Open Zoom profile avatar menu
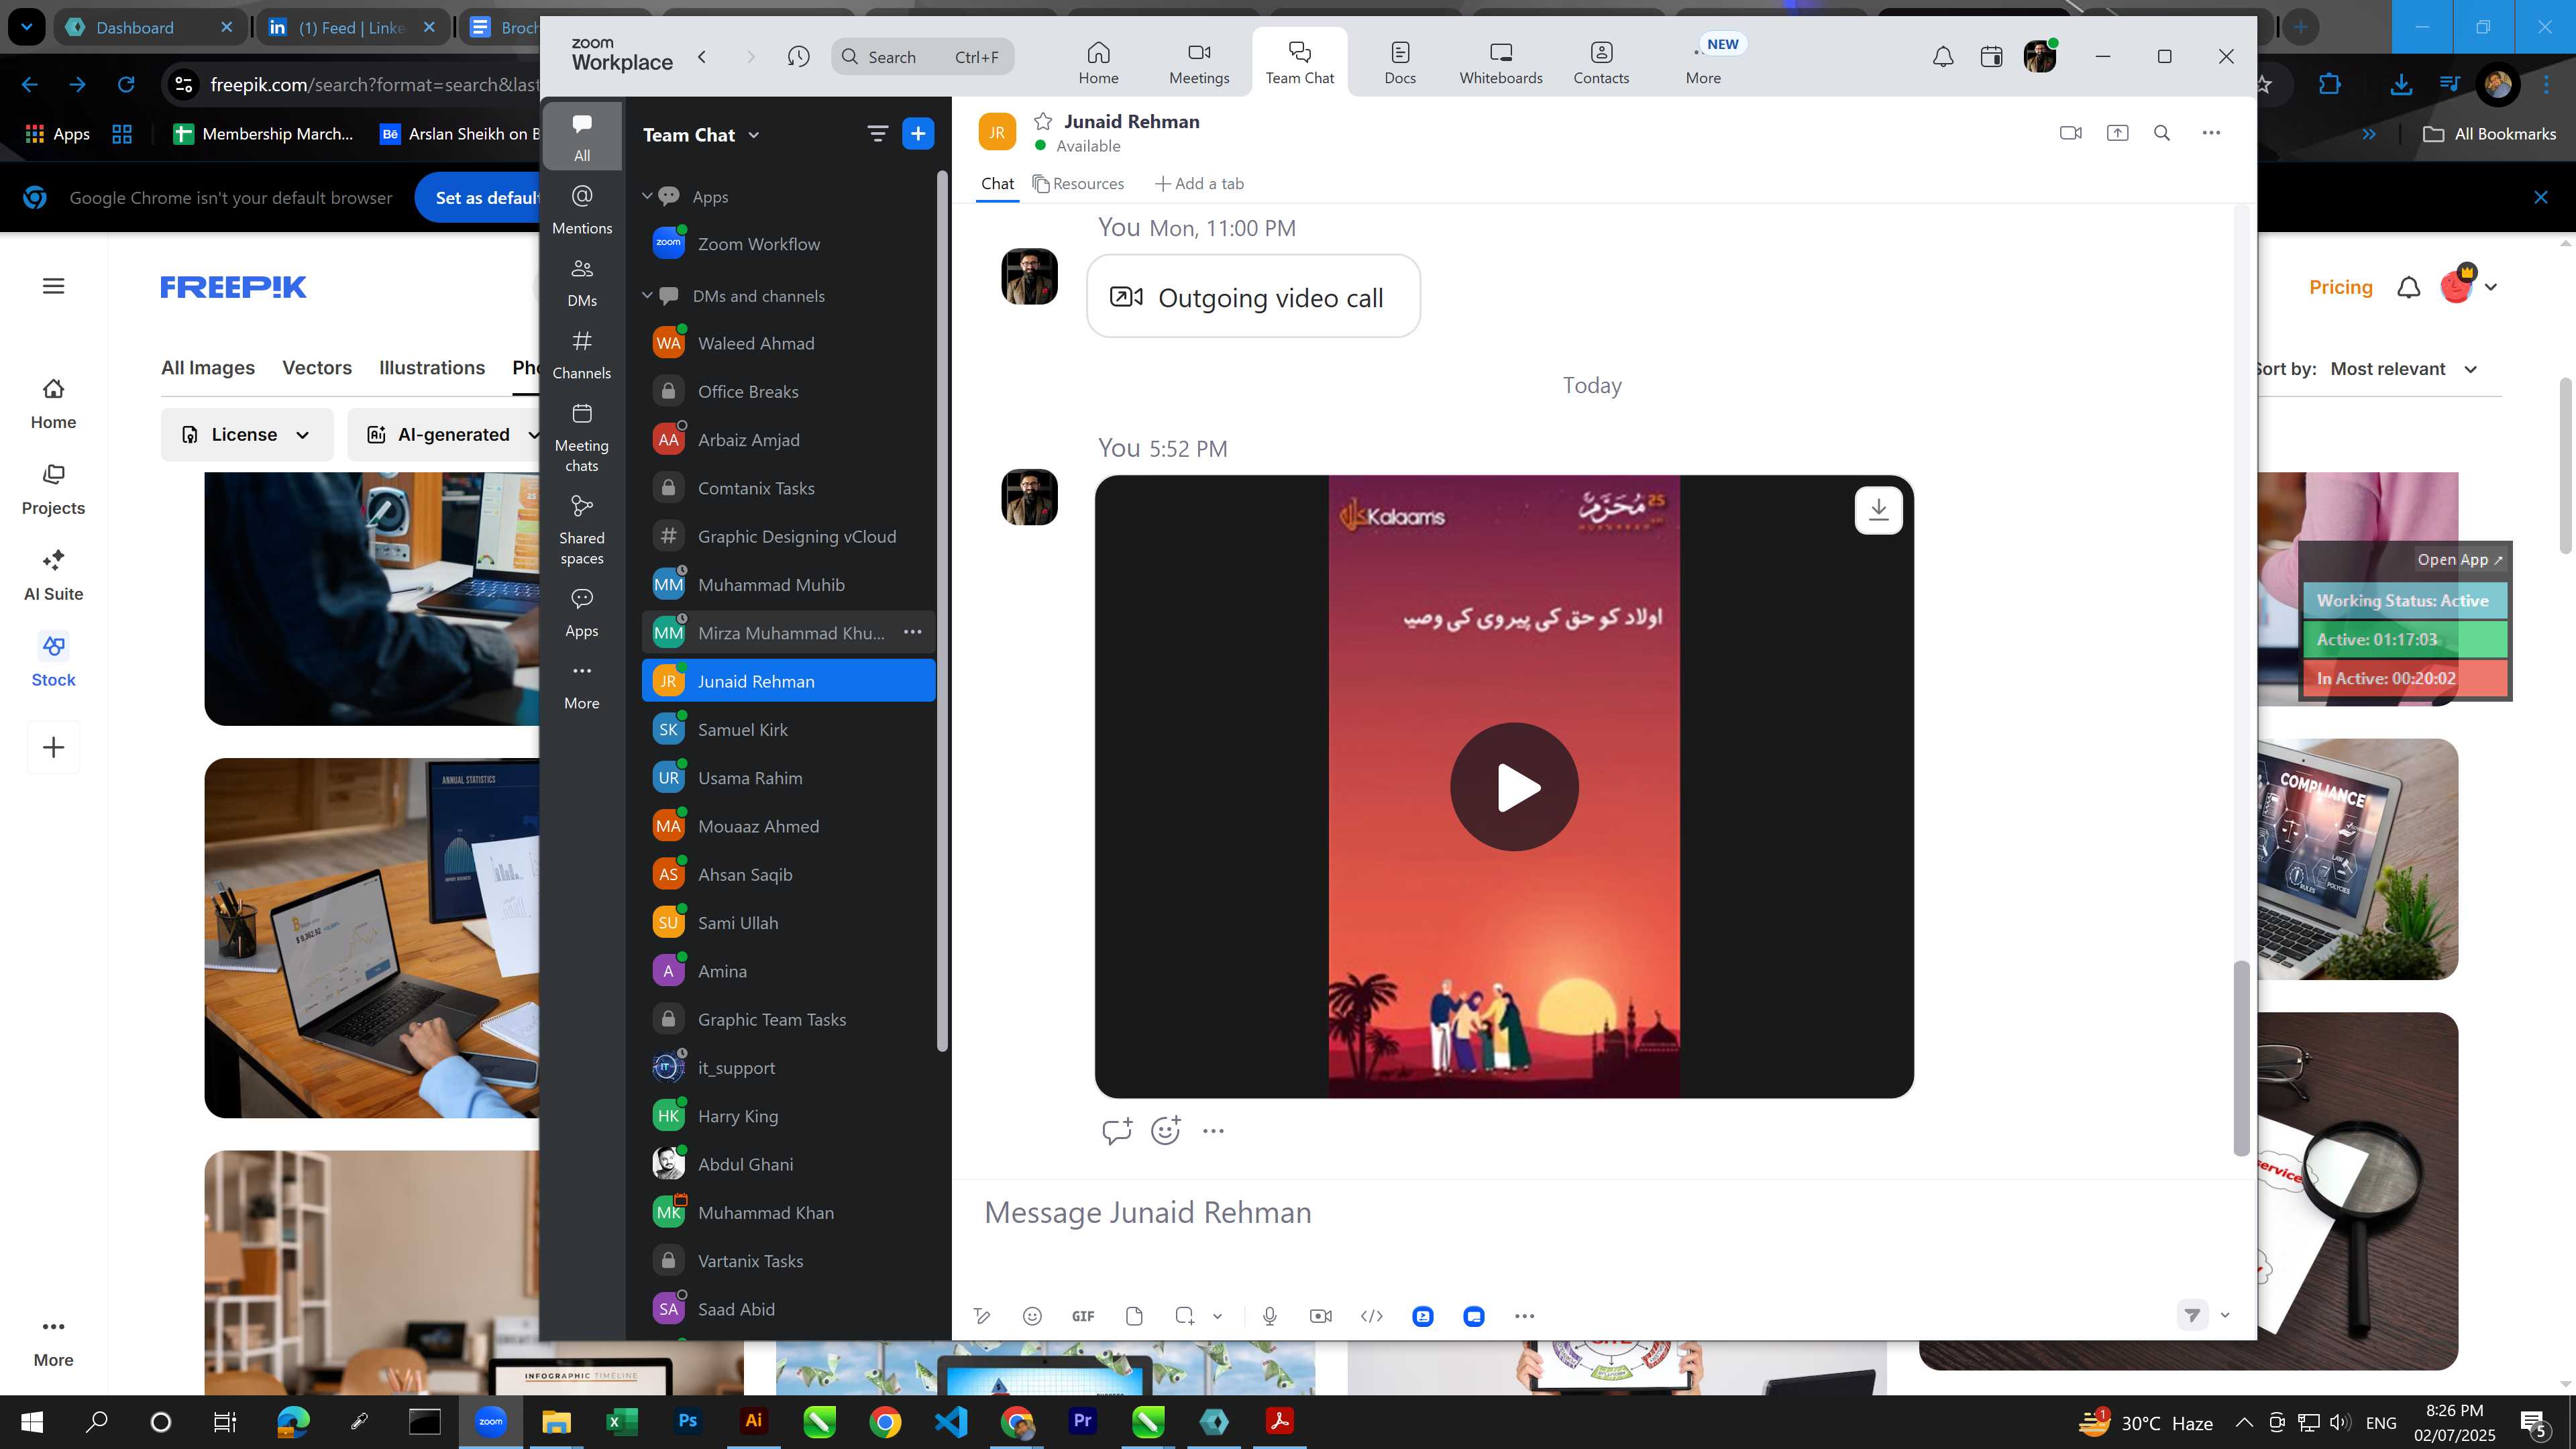 click(x=2039, y=57)
